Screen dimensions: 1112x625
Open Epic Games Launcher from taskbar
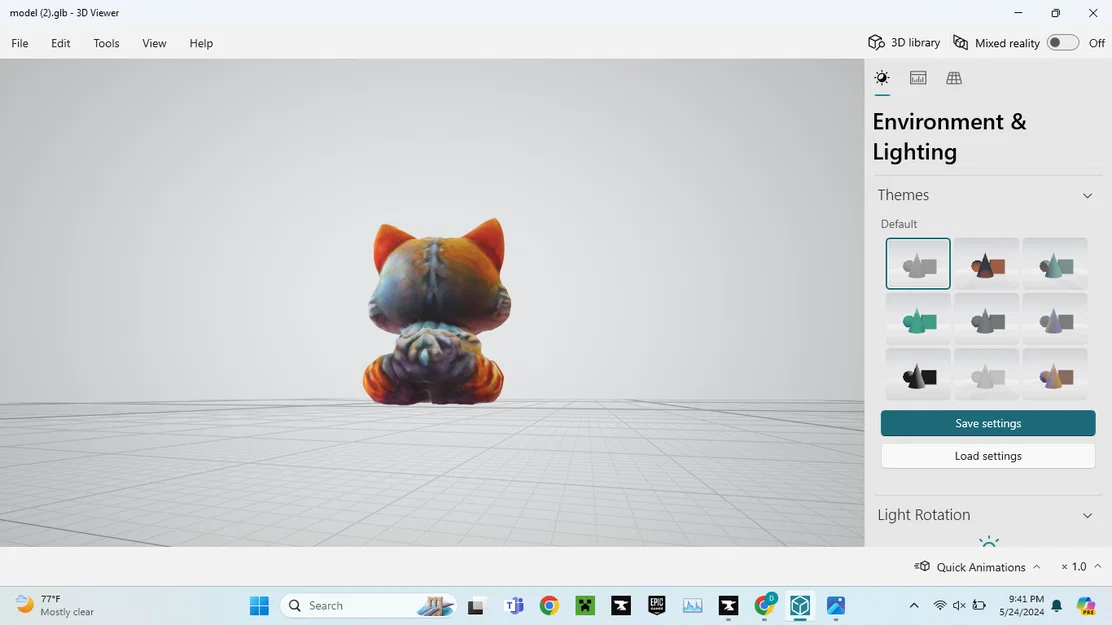pos(657,605)
